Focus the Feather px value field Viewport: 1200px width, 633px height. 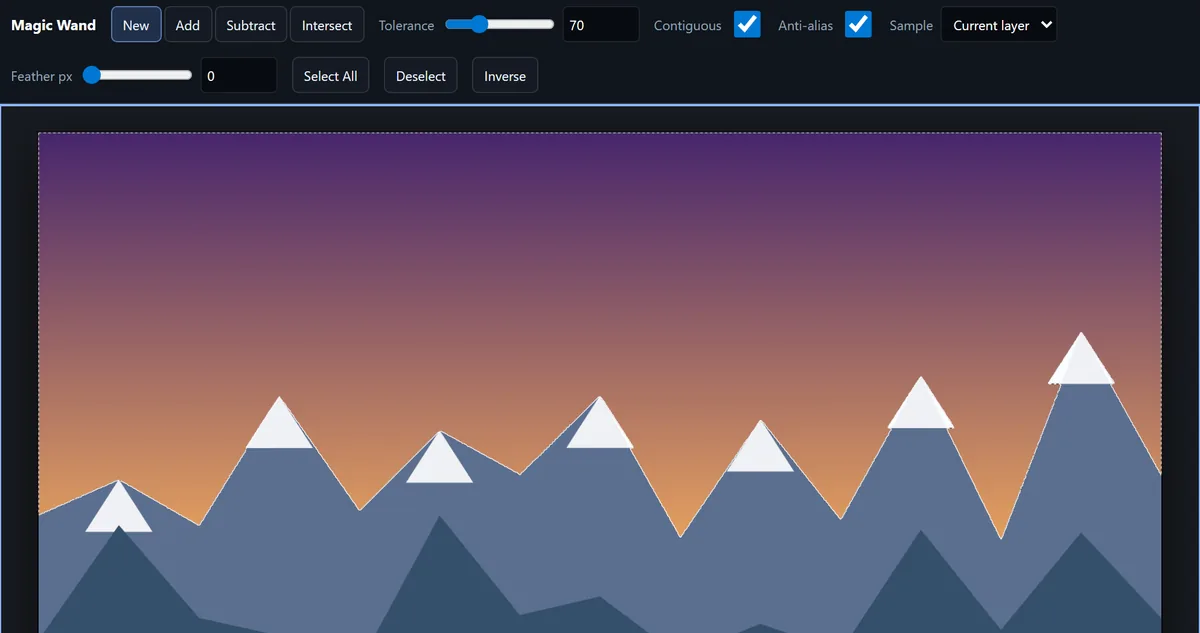point(239,75)
